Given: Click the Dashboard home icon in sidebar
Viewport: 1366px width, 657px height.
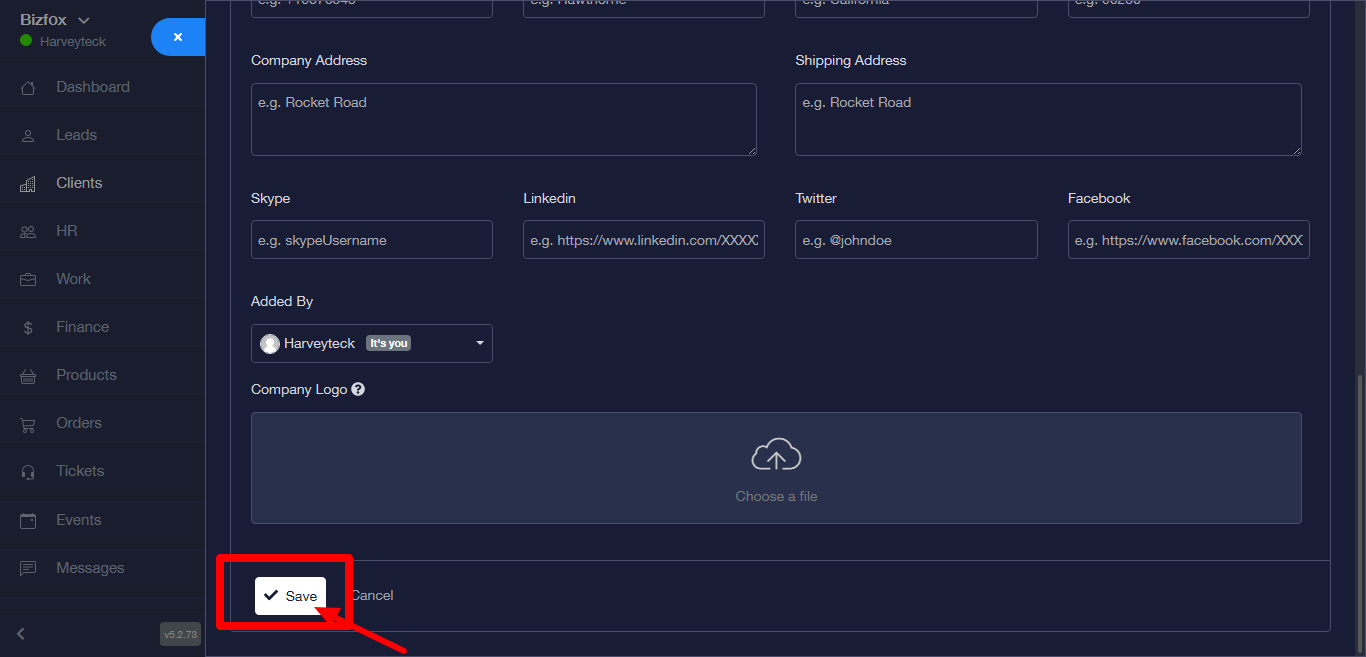Looking at the screenshot, I should click(x=28, y=88).
